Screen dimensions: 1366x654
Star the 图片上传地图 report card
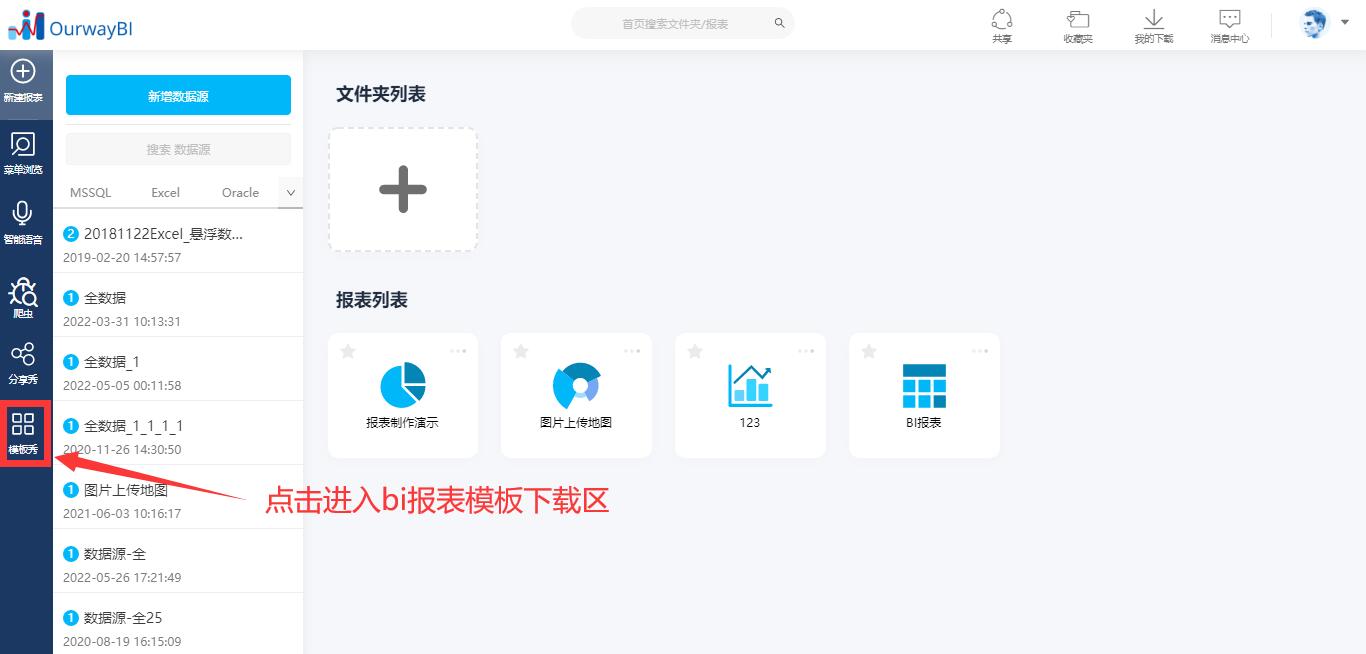coord(521,351)
